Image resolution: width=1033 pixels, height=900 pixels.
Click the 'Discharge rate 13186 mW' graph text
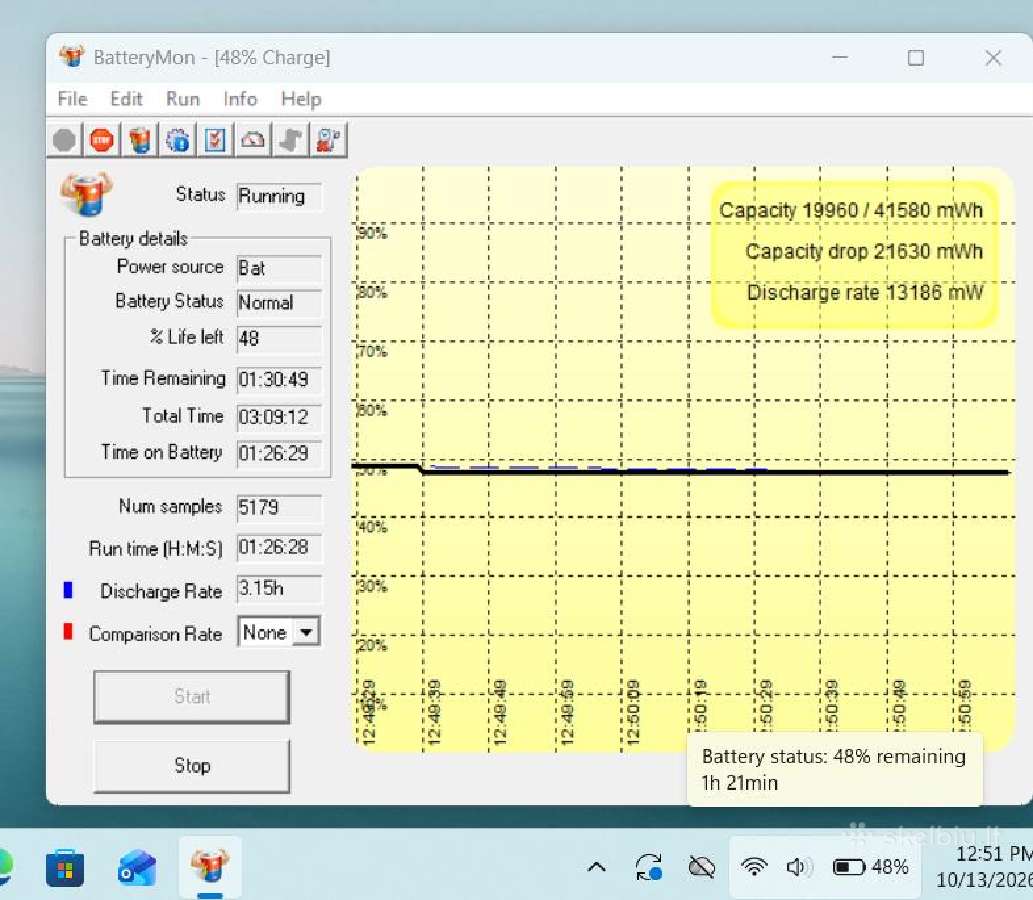point(865,292)
